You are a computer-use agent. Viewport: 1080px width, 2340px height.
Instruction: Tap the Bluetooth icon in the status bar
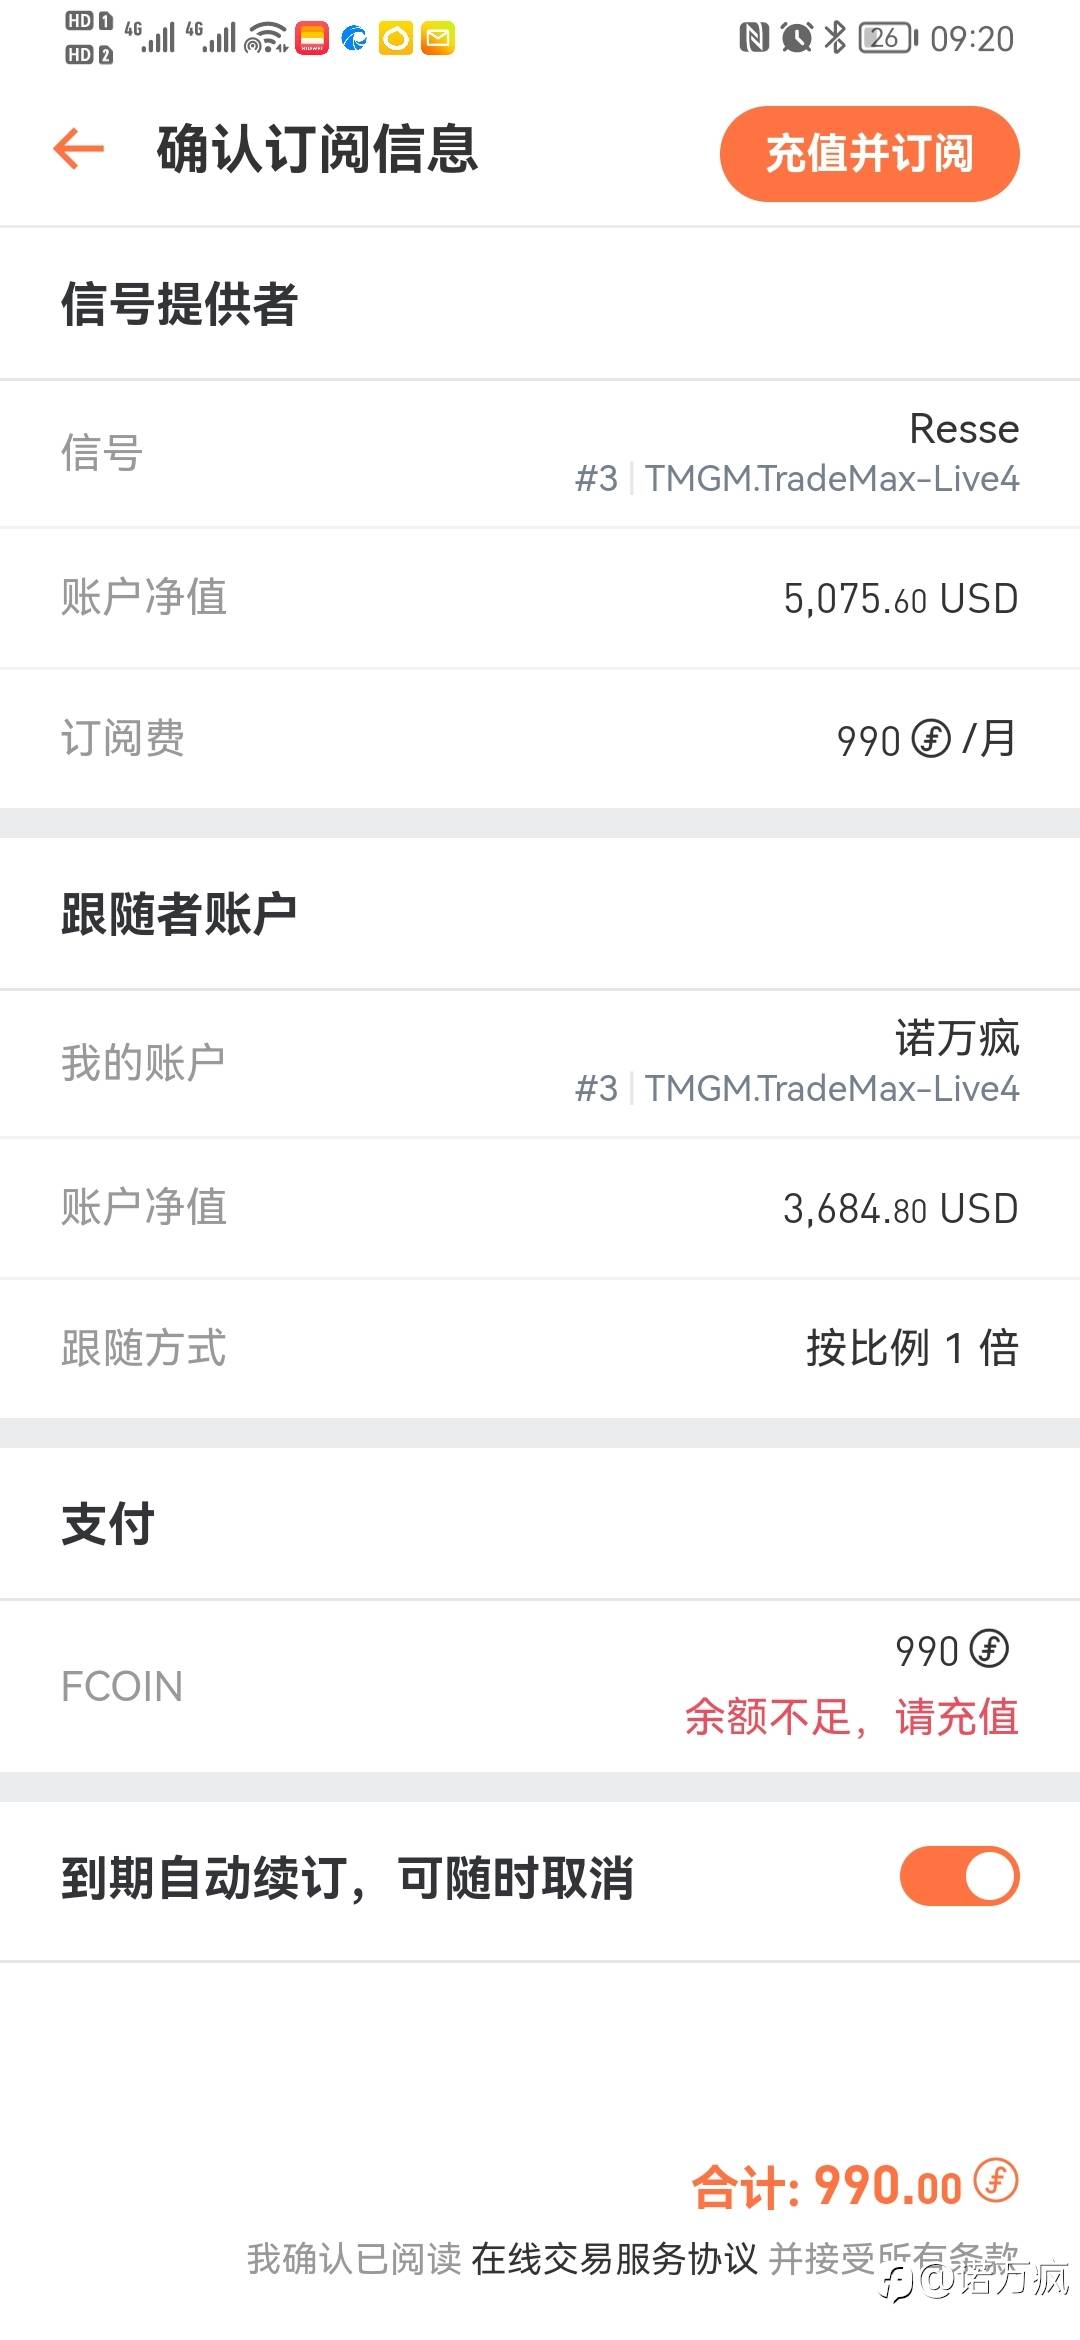pyautogui.click(x=835, y=38)
